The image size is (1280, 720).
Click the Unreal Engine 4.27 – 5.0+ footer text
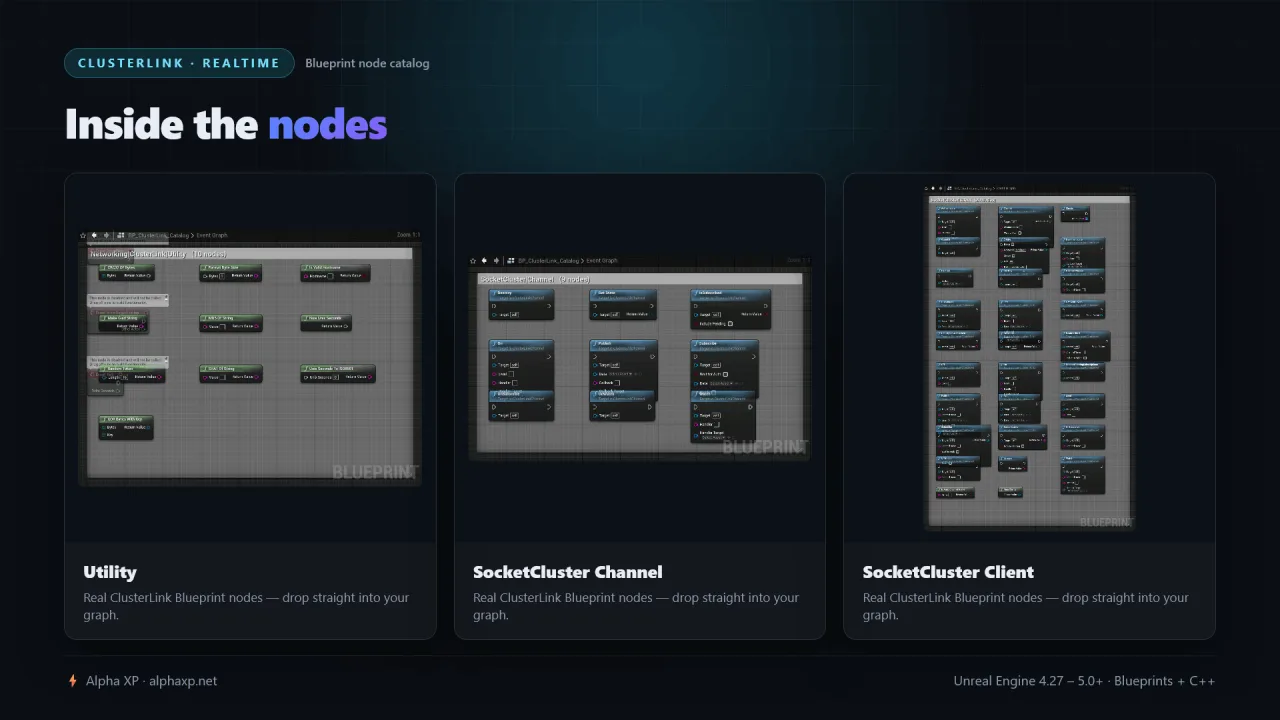pos(1084,681)
